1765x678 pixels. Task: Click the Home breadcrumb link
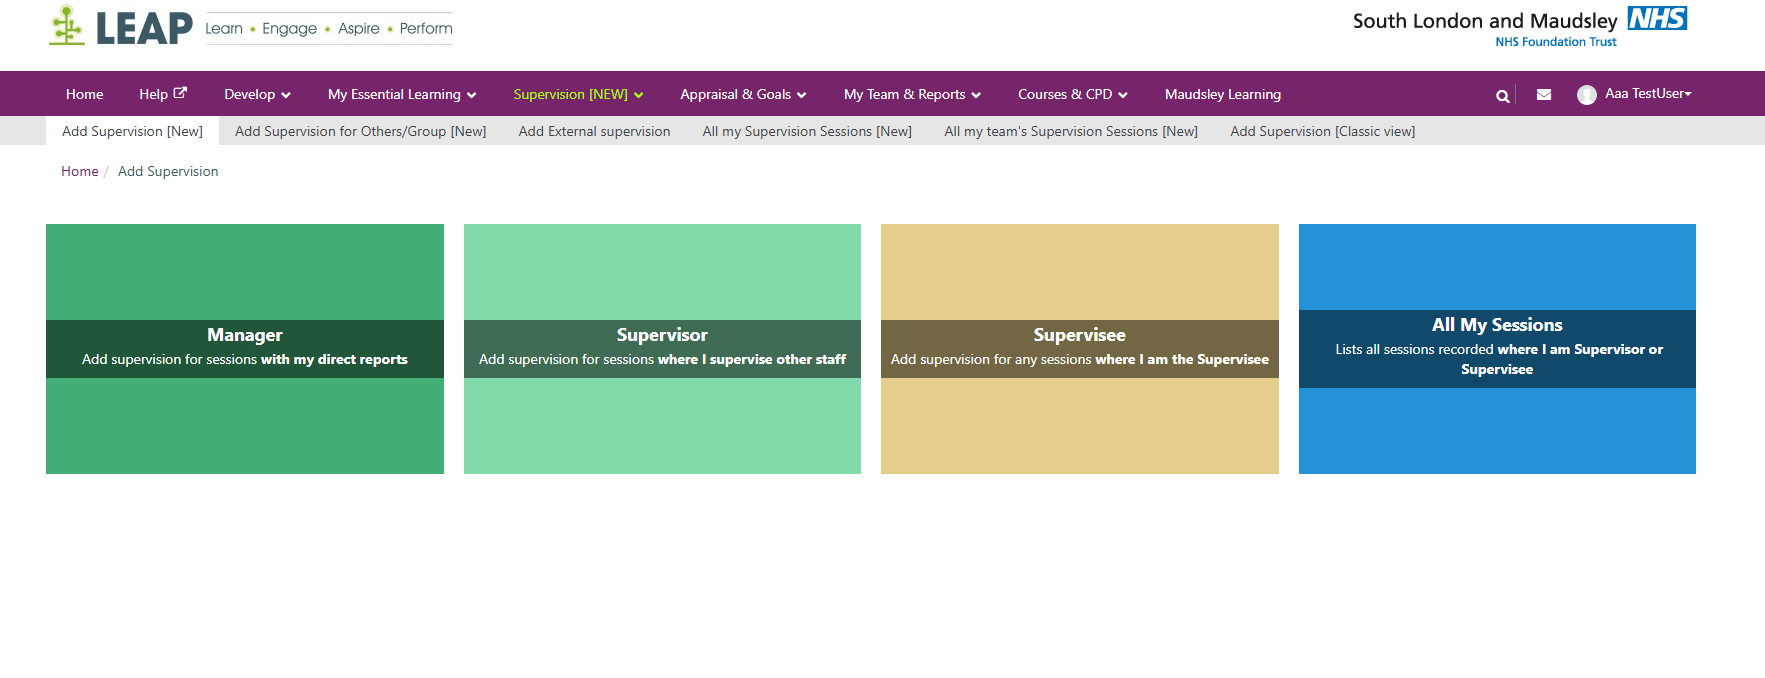(x=80, y=171)
